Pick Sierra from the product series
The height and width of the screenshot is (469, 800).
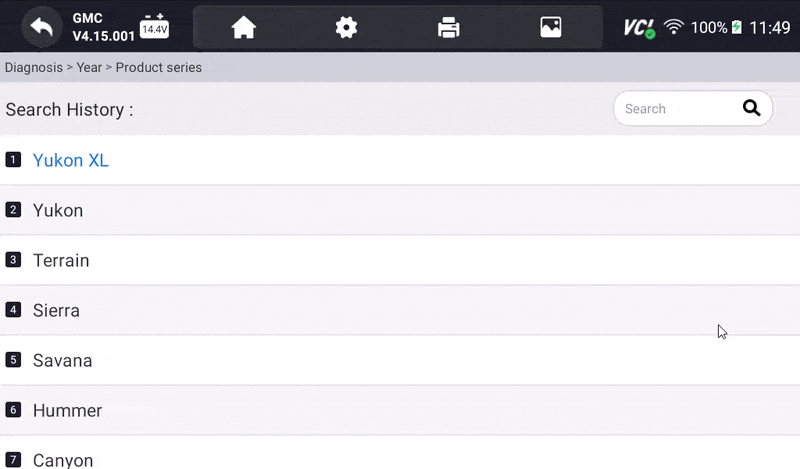click(x=400, y=310)
